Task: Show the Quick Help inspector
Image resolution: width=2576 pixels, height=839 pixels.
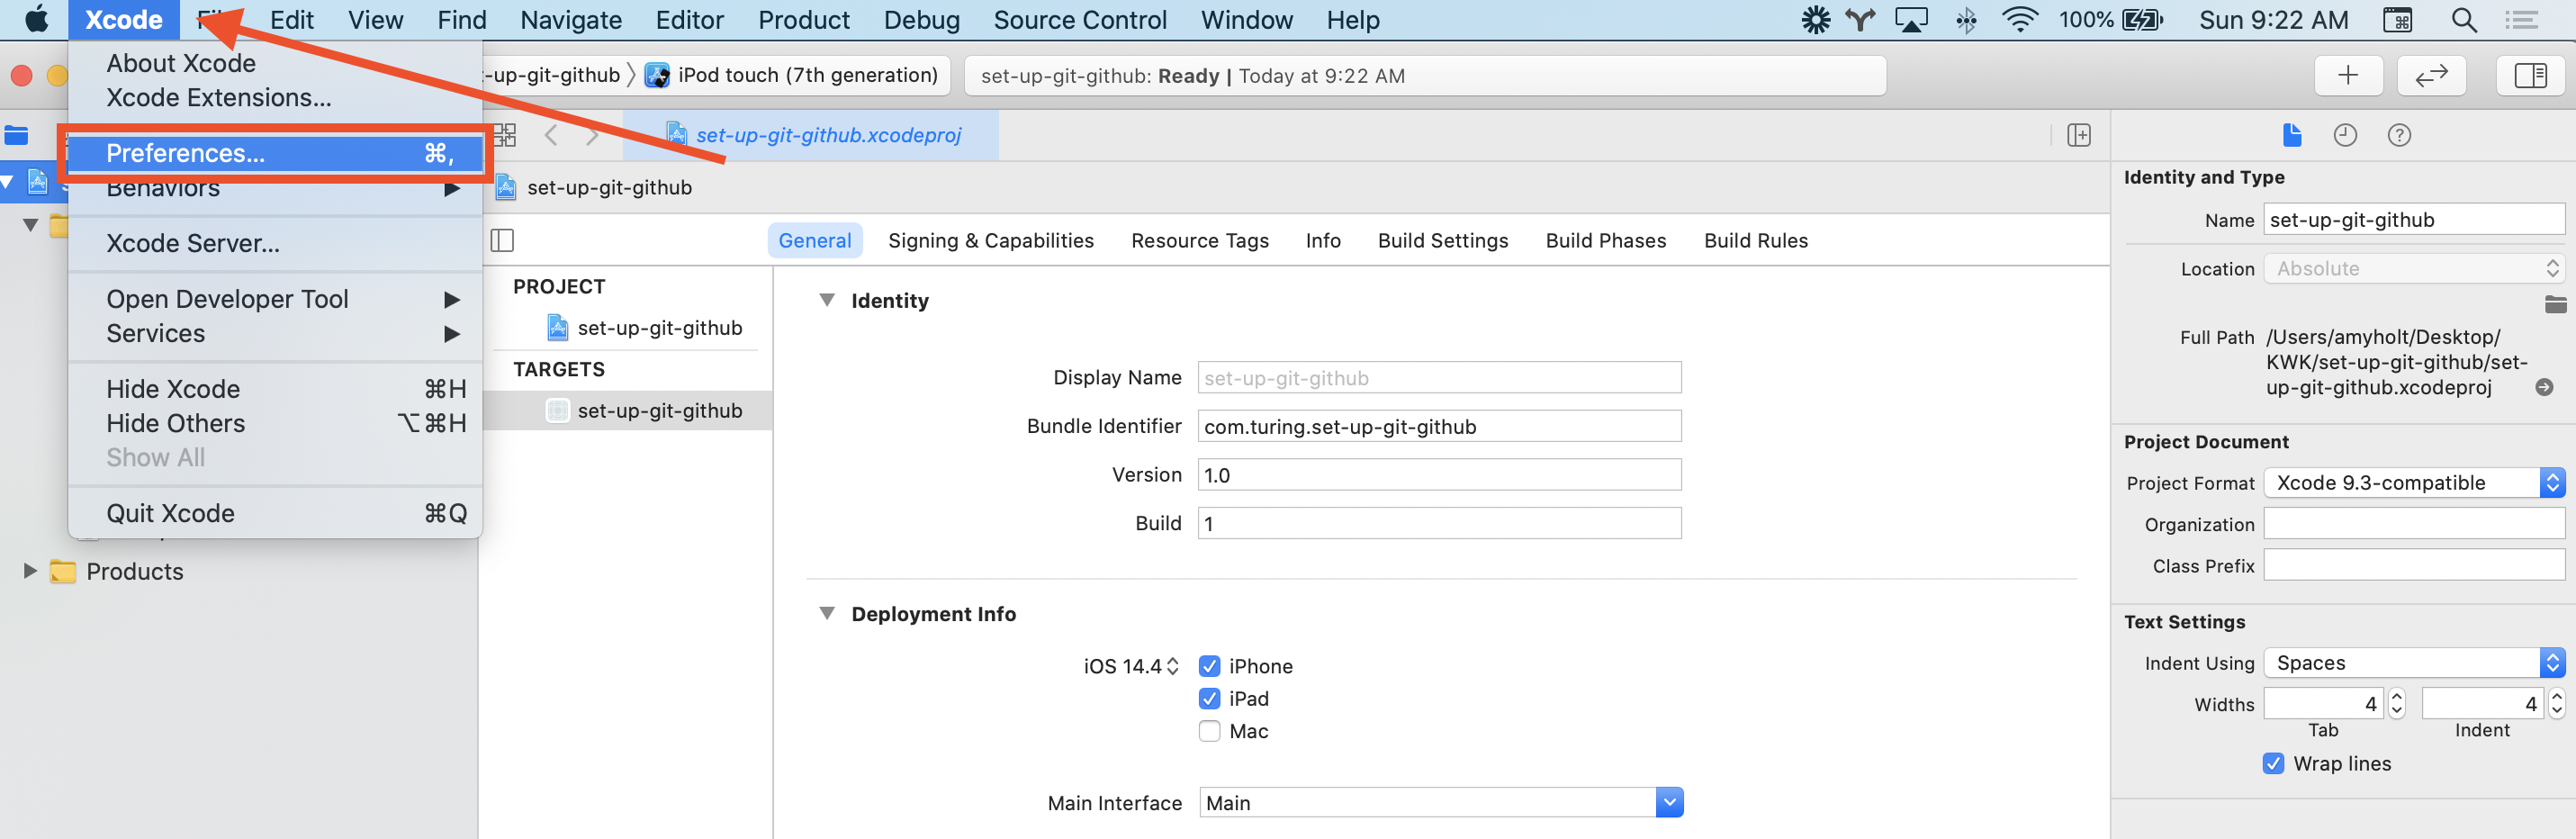Action: pyautogui.click(x=2399, y=135)
